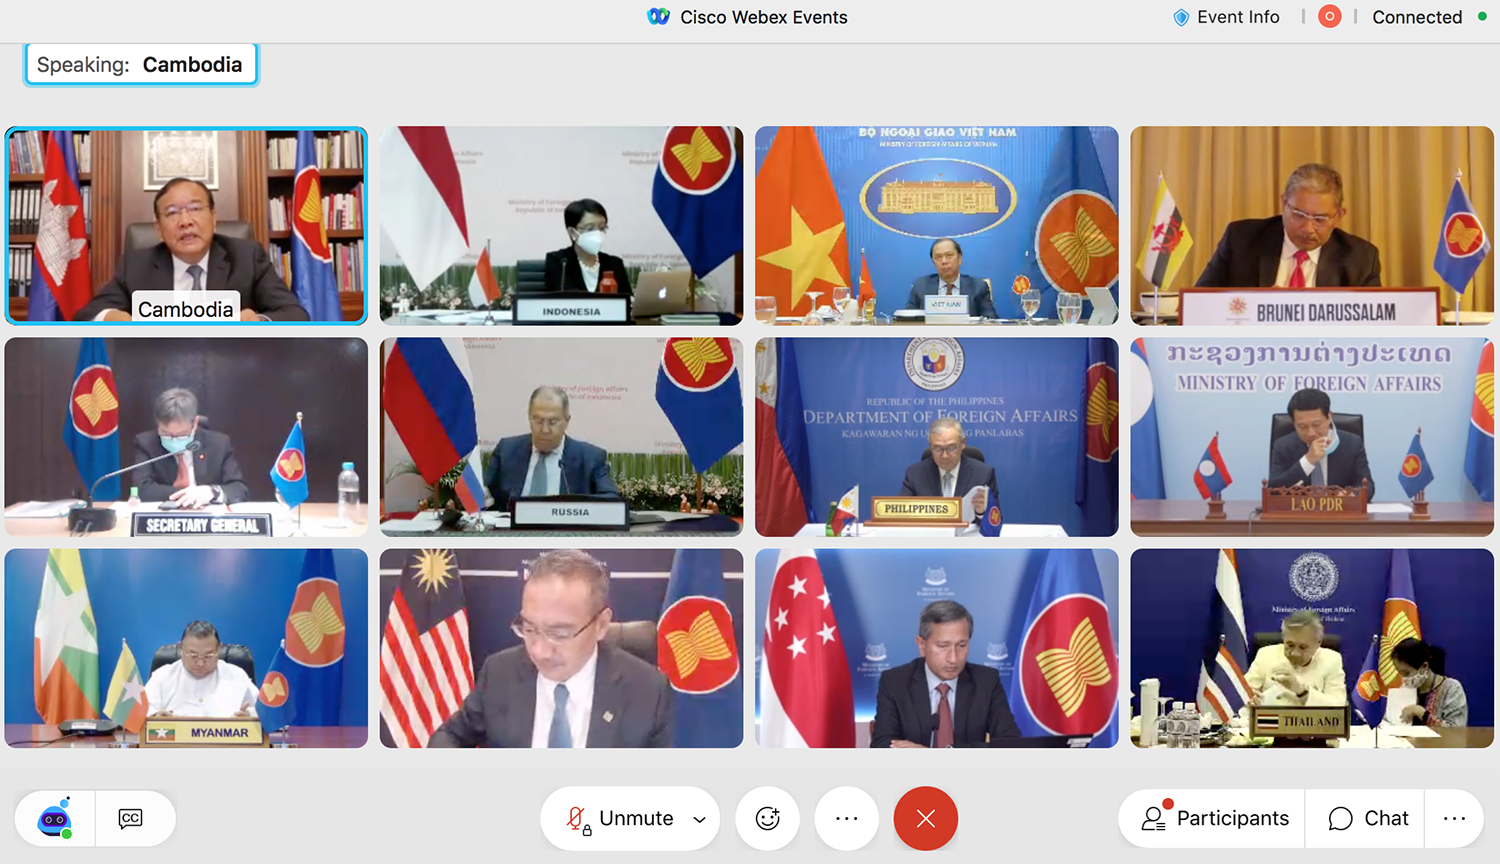Expand more panel options at bottom right
Image resolution: width=1500 pixels, height=864 pixels.
pyautogui.click(x=1454, y=819)
